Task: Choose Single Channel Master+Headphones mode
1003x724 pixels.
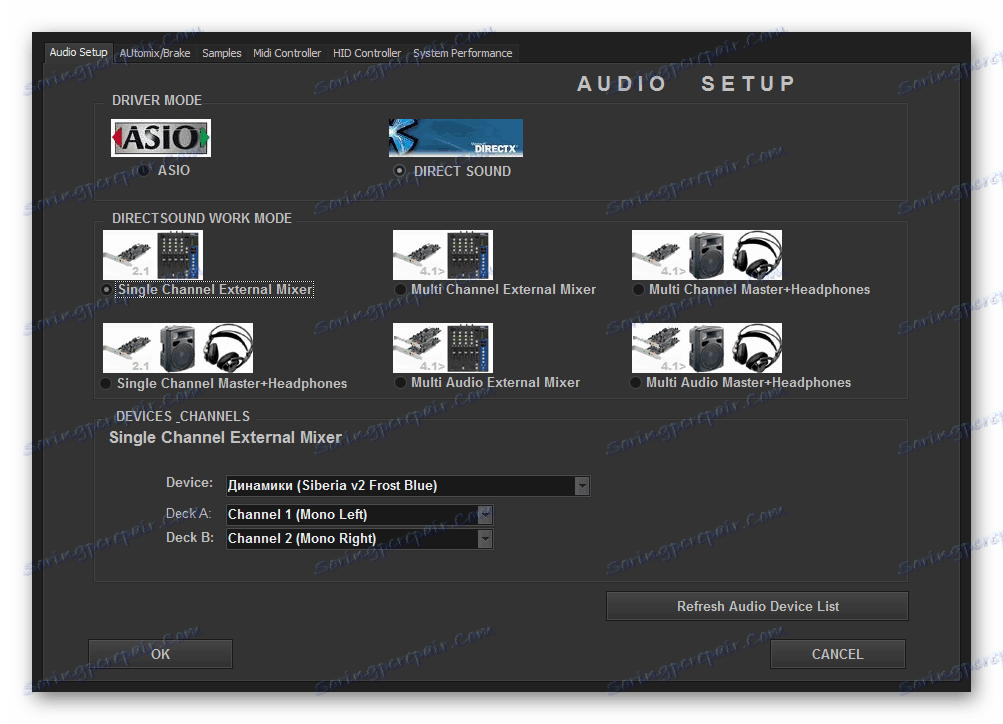Action: pos(106,383)
